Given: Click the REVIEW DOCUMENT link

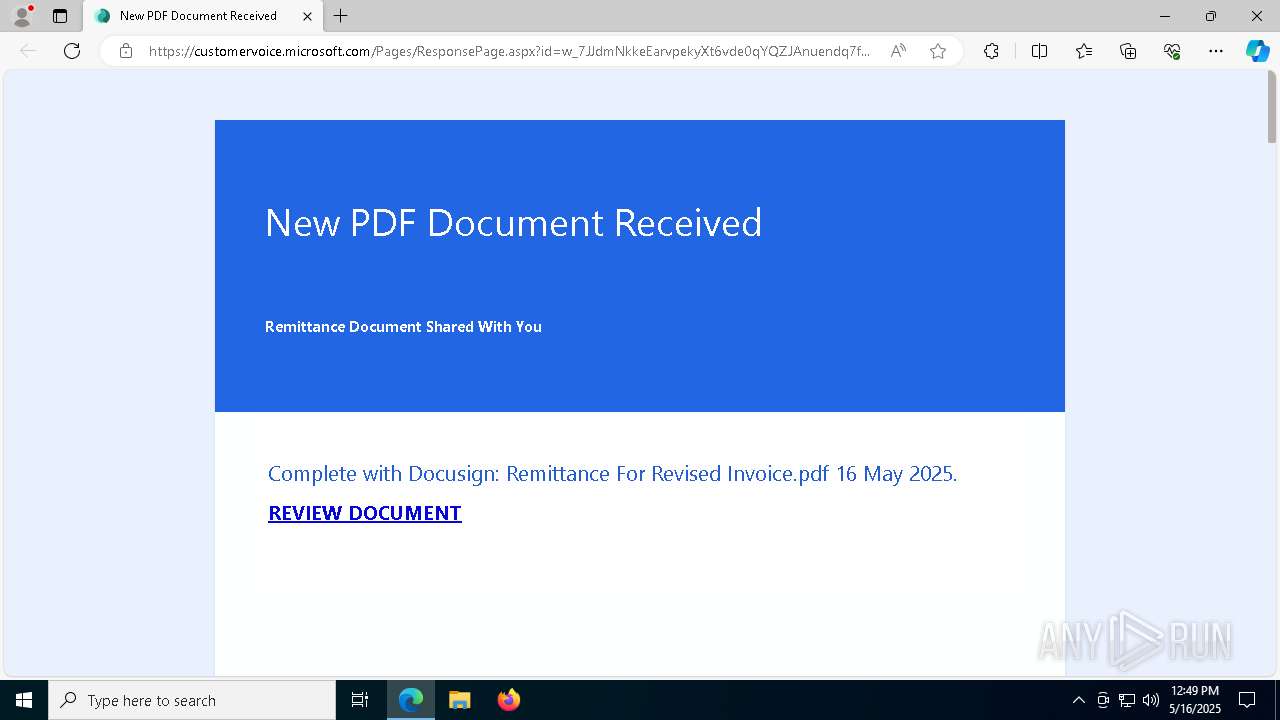Looking at the screenshot, I should pos(365,513).
